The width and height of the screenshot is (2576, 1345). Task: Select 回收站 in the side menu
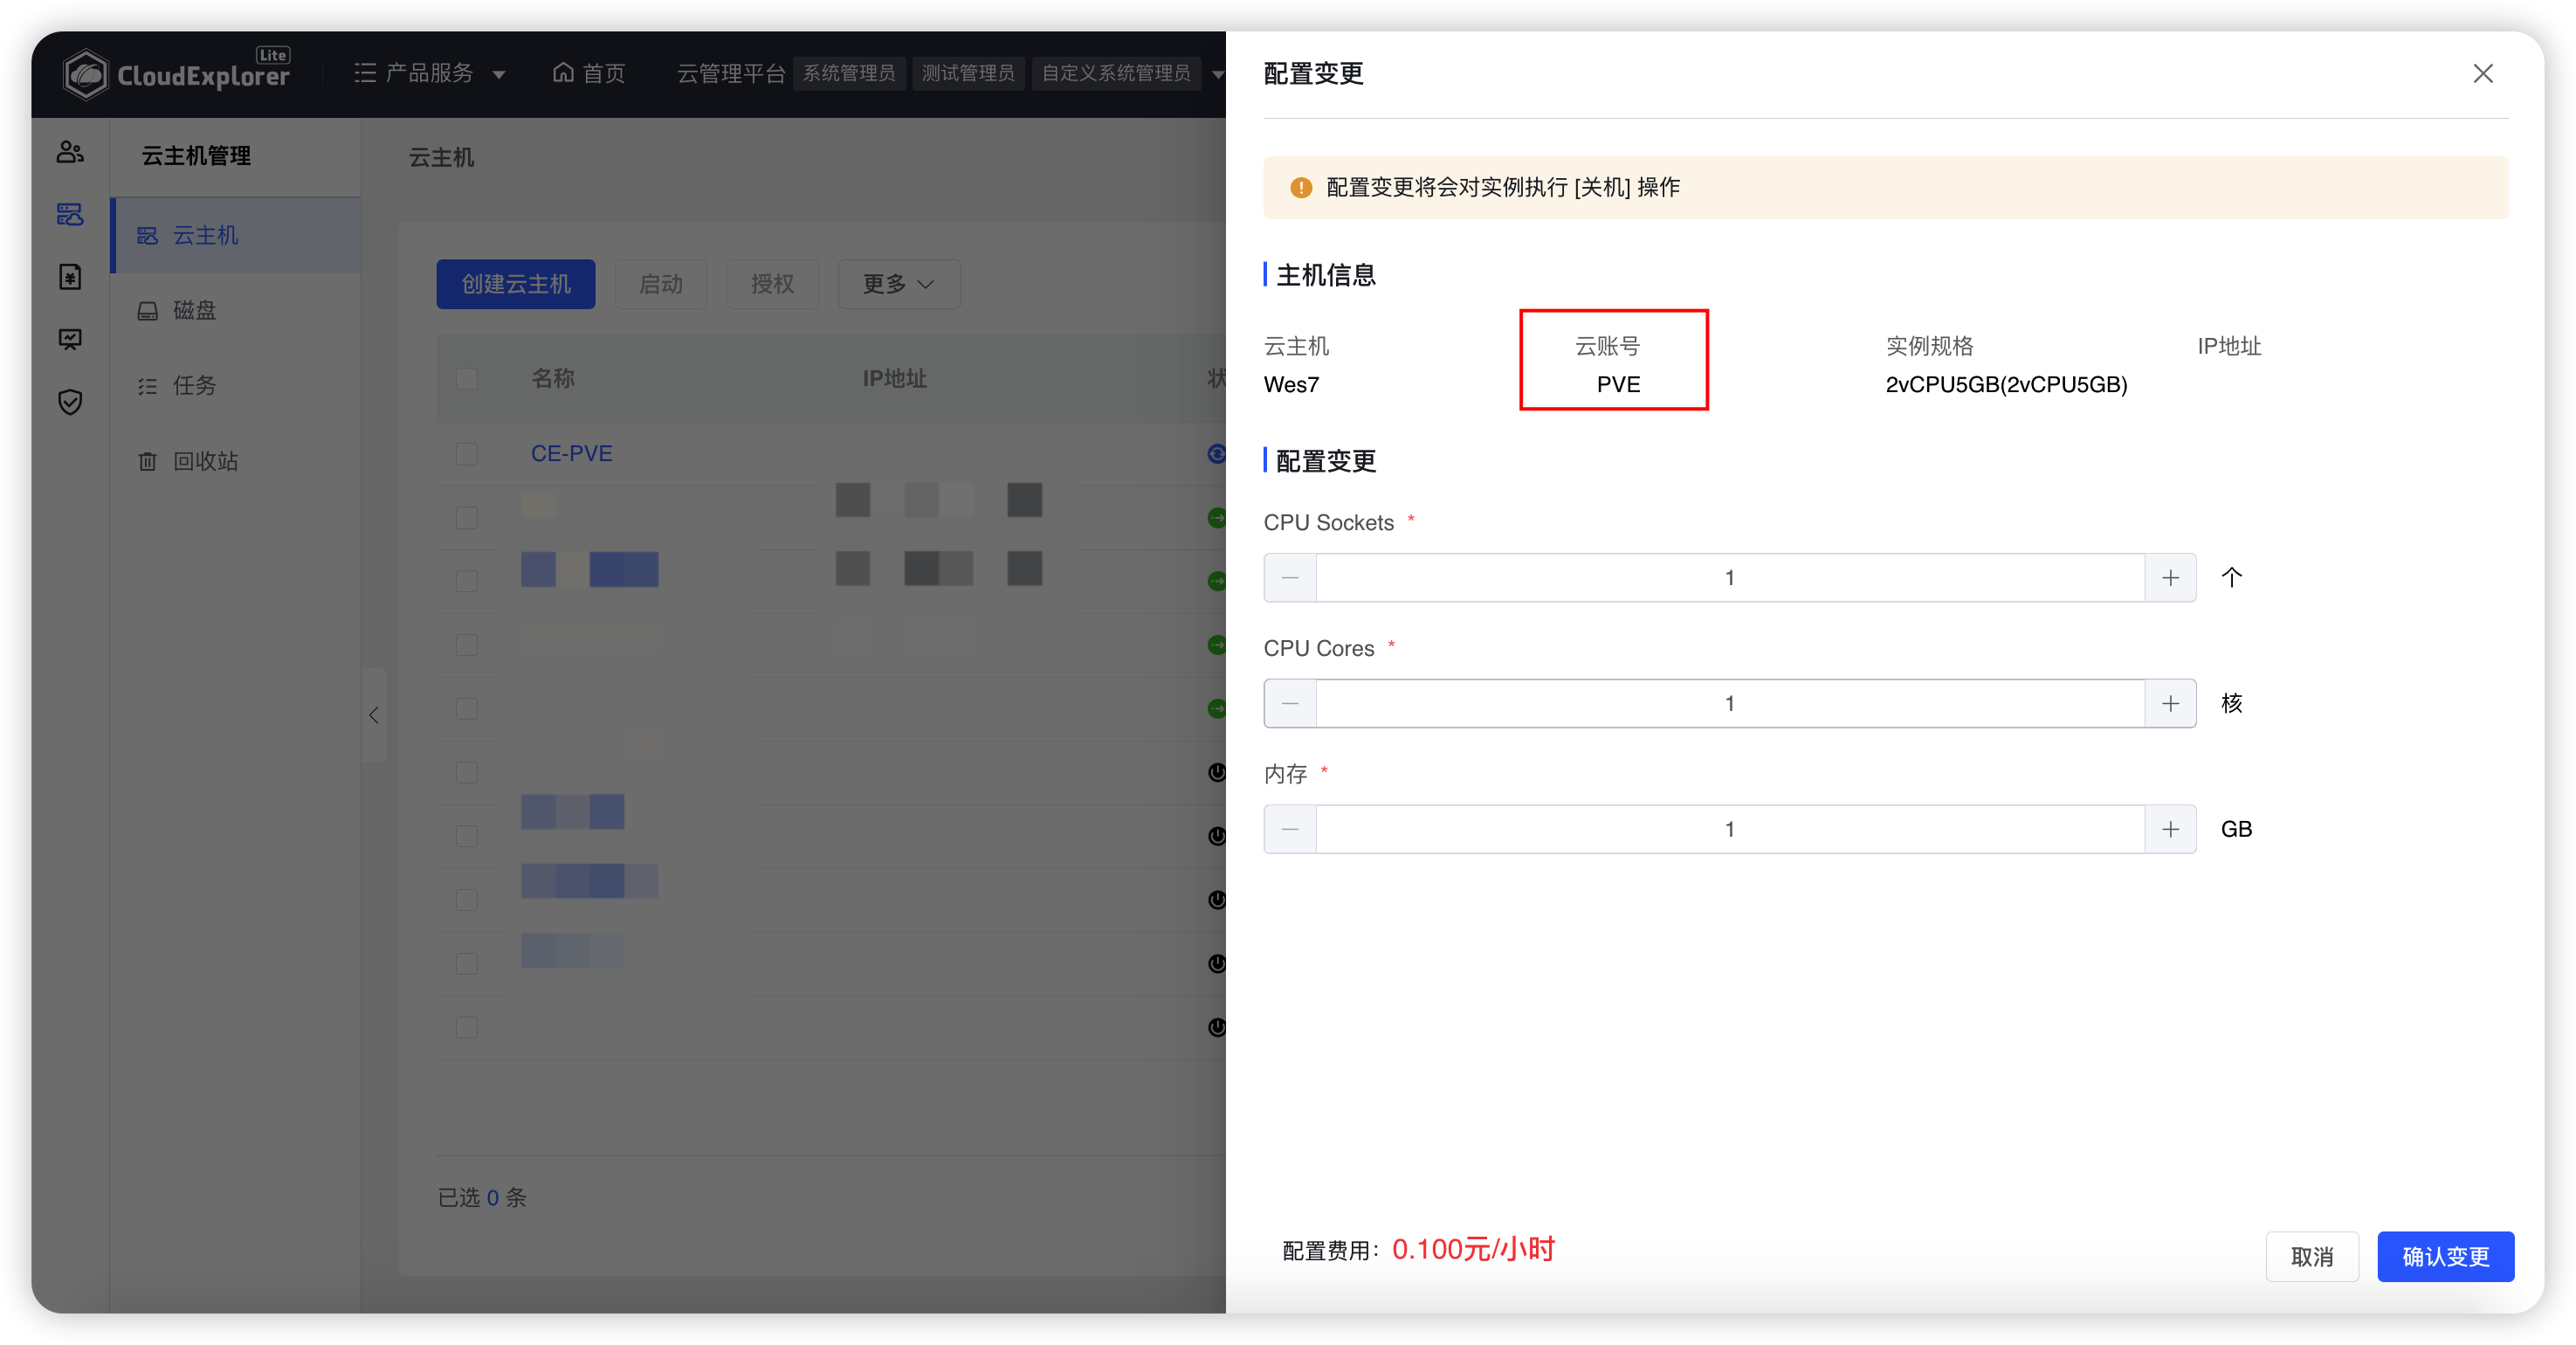(x=236, y=461)
